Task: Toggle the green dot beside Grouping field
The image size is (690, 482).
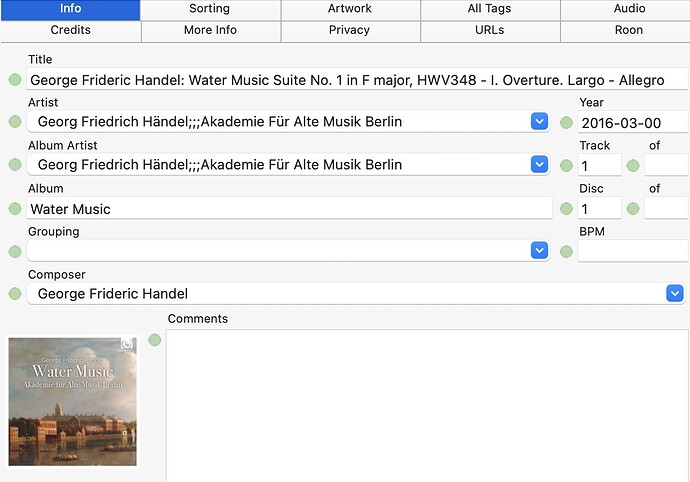Action: pos(14,251)
